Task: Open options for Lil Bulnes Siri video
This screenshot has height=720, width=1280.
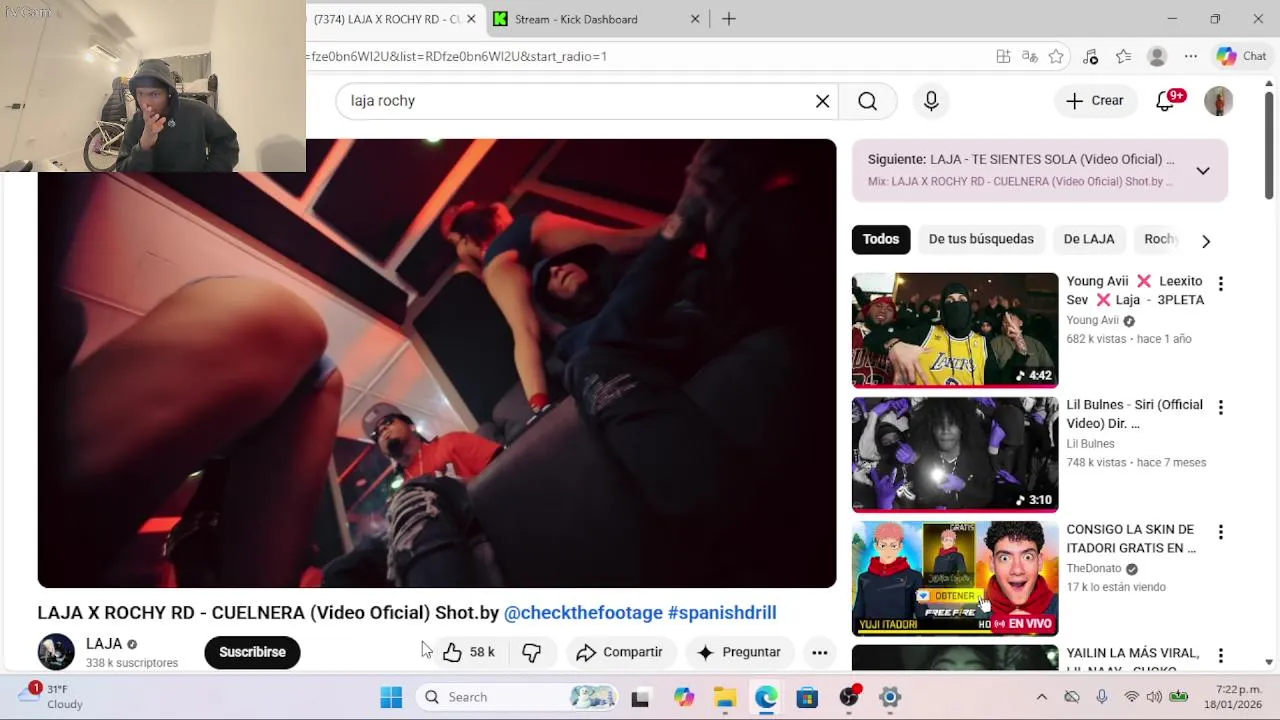Action: 1220,408
